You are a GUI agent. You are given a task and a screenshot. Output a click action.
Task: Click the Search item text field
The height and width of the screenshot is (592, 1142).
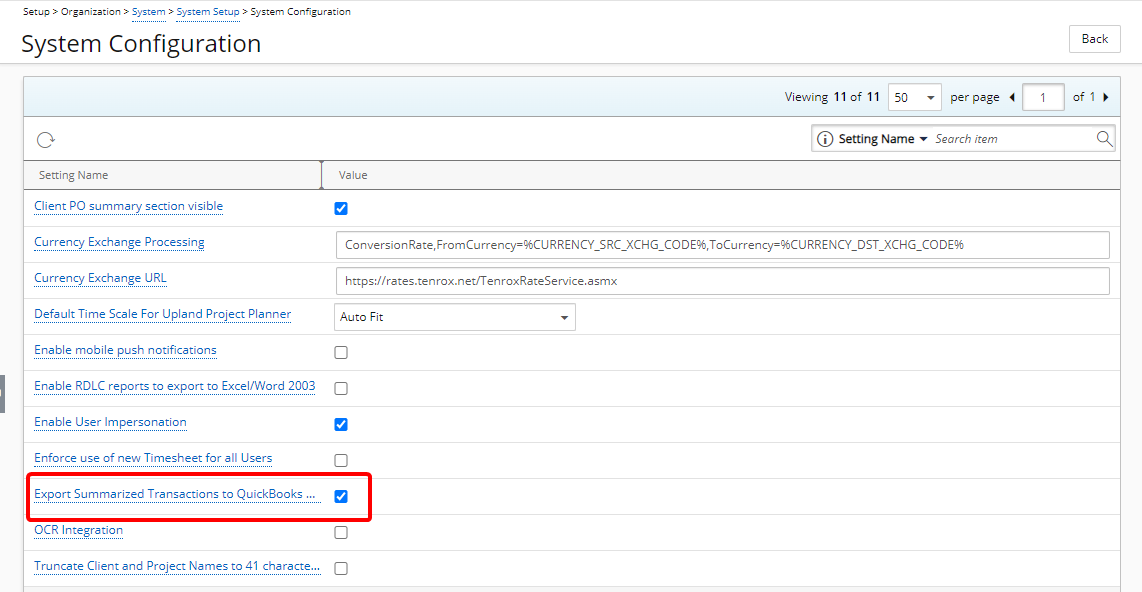coord(1012,139)
